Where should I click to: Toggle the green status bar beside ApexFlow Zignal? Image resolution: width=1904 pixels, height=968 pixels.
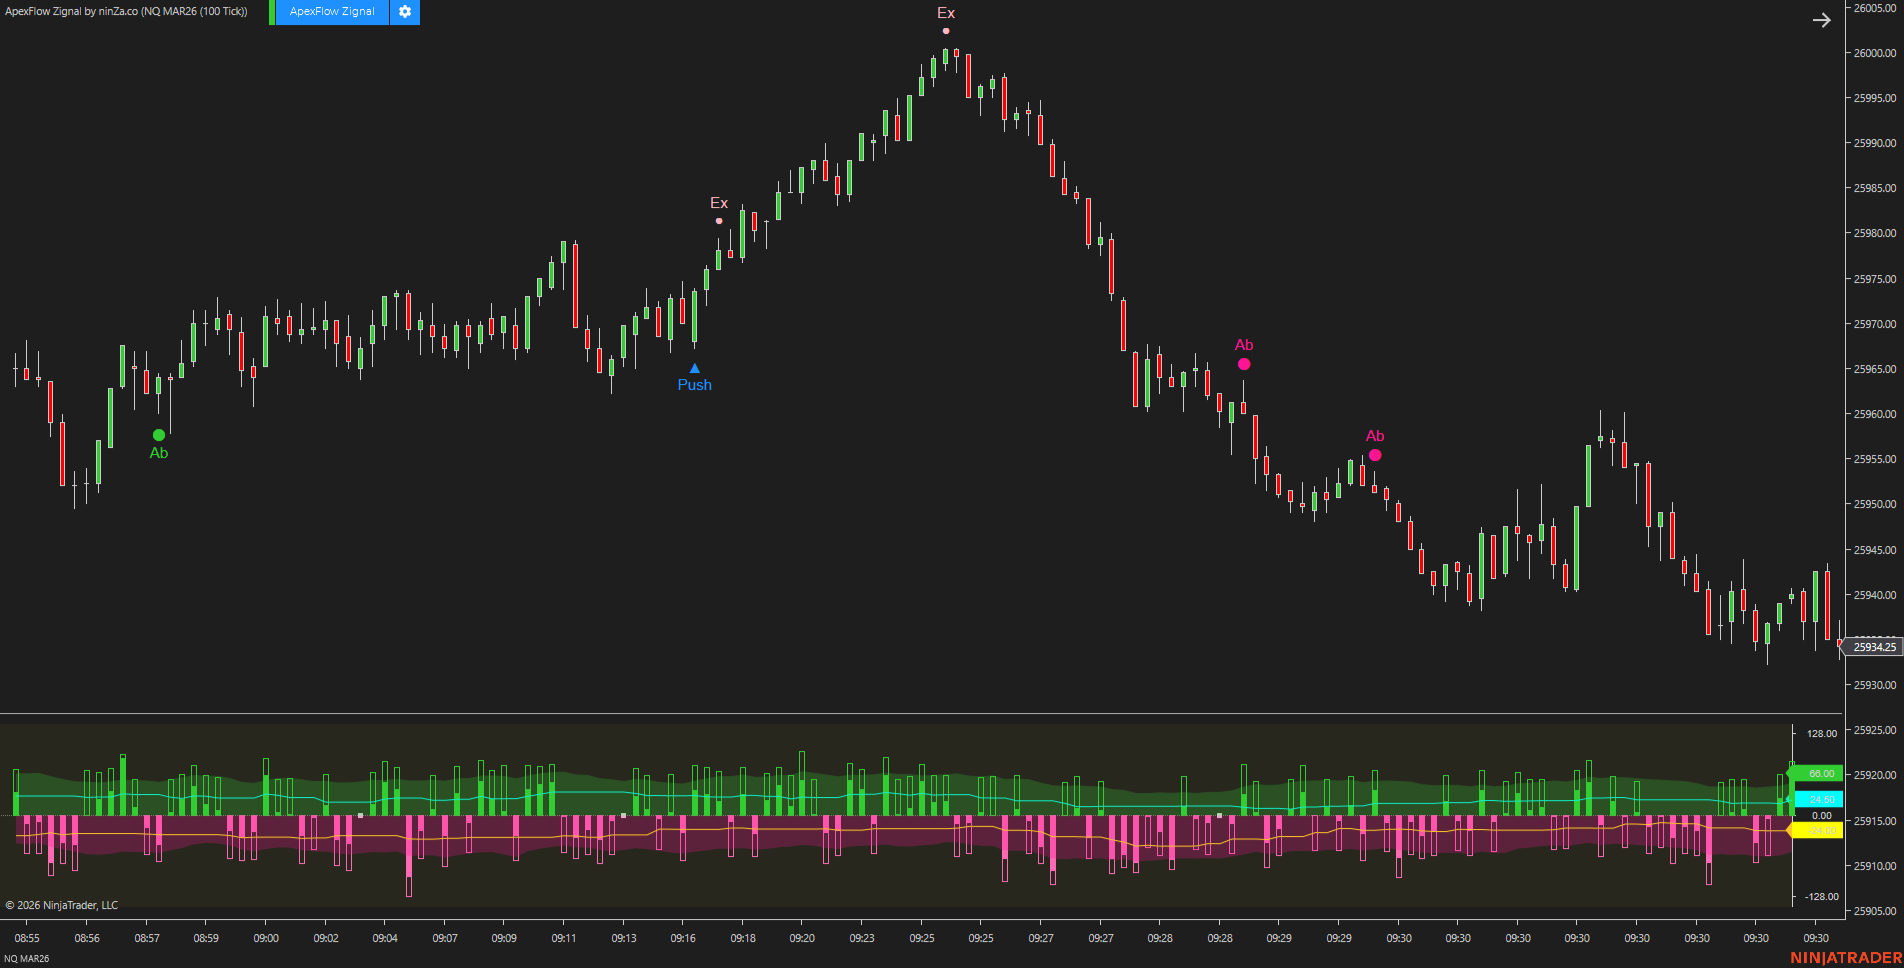click(x=272, y=12)
